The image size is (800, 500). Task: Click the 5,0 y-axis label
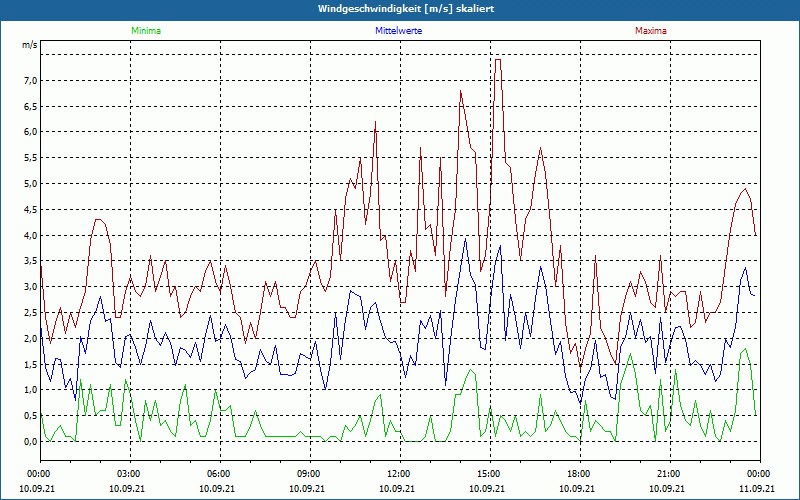point(31,184)
